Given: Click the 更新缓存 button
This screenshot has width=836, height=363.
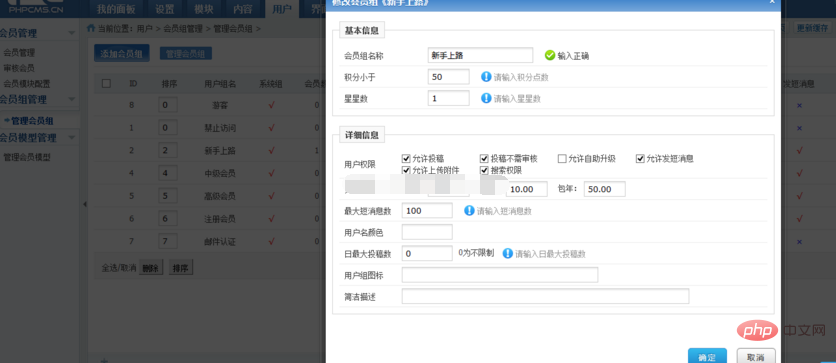Looking at the screenshot, I should click(x=813, y=28).
